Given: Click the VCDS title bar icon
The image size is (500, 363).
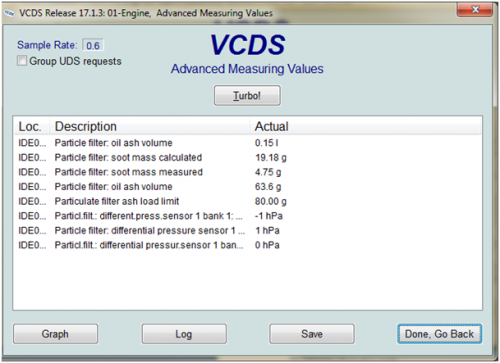Looking at the screenshot, I should click(x=9, y=13).
